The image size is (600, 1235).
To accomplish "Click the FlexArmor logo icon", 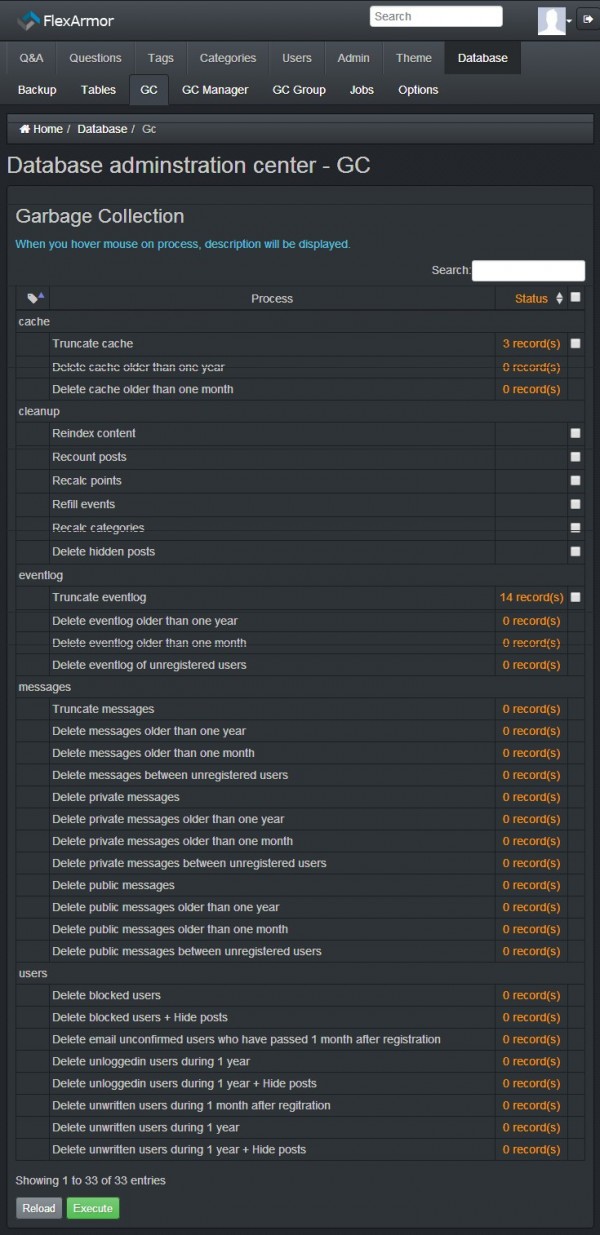I will pyautogui.click(x=28, y=20).
